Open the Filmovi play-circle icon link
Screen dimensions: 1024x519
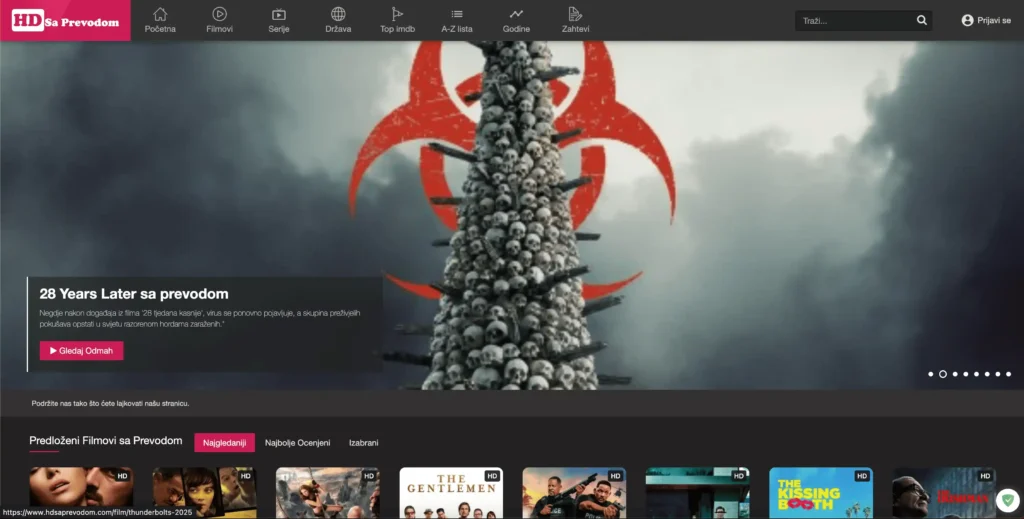[219, 20]
